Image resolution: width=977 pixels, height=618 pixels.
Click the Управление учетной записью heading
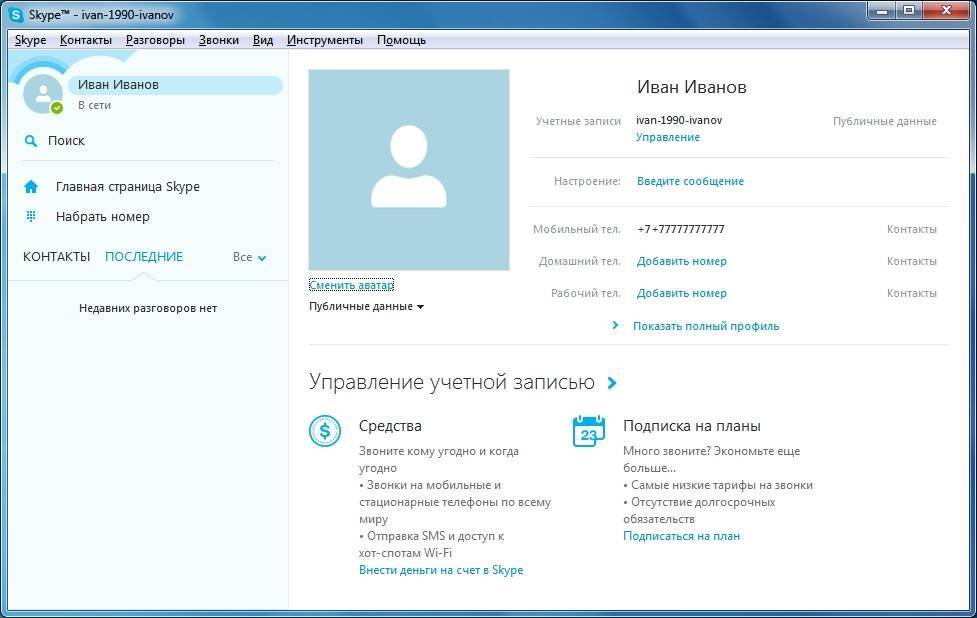pos(452,382)
